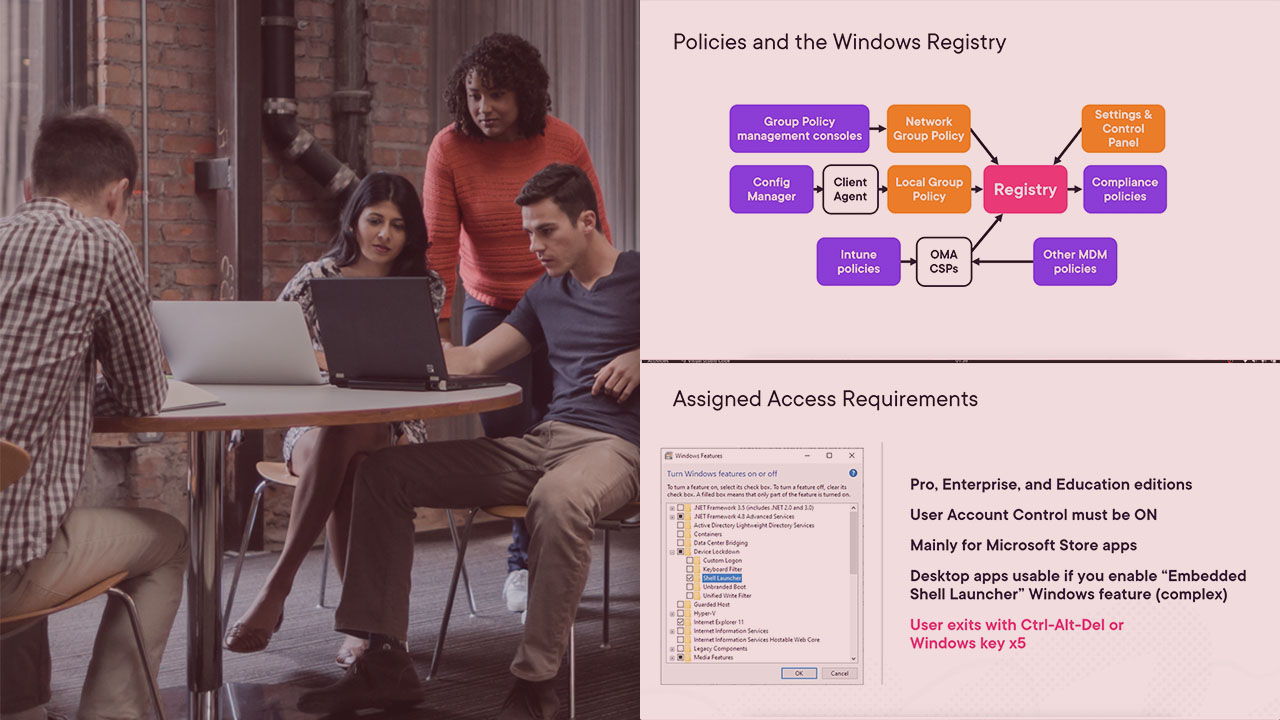Click the Windows Features title bar icon

pos(668,456)
